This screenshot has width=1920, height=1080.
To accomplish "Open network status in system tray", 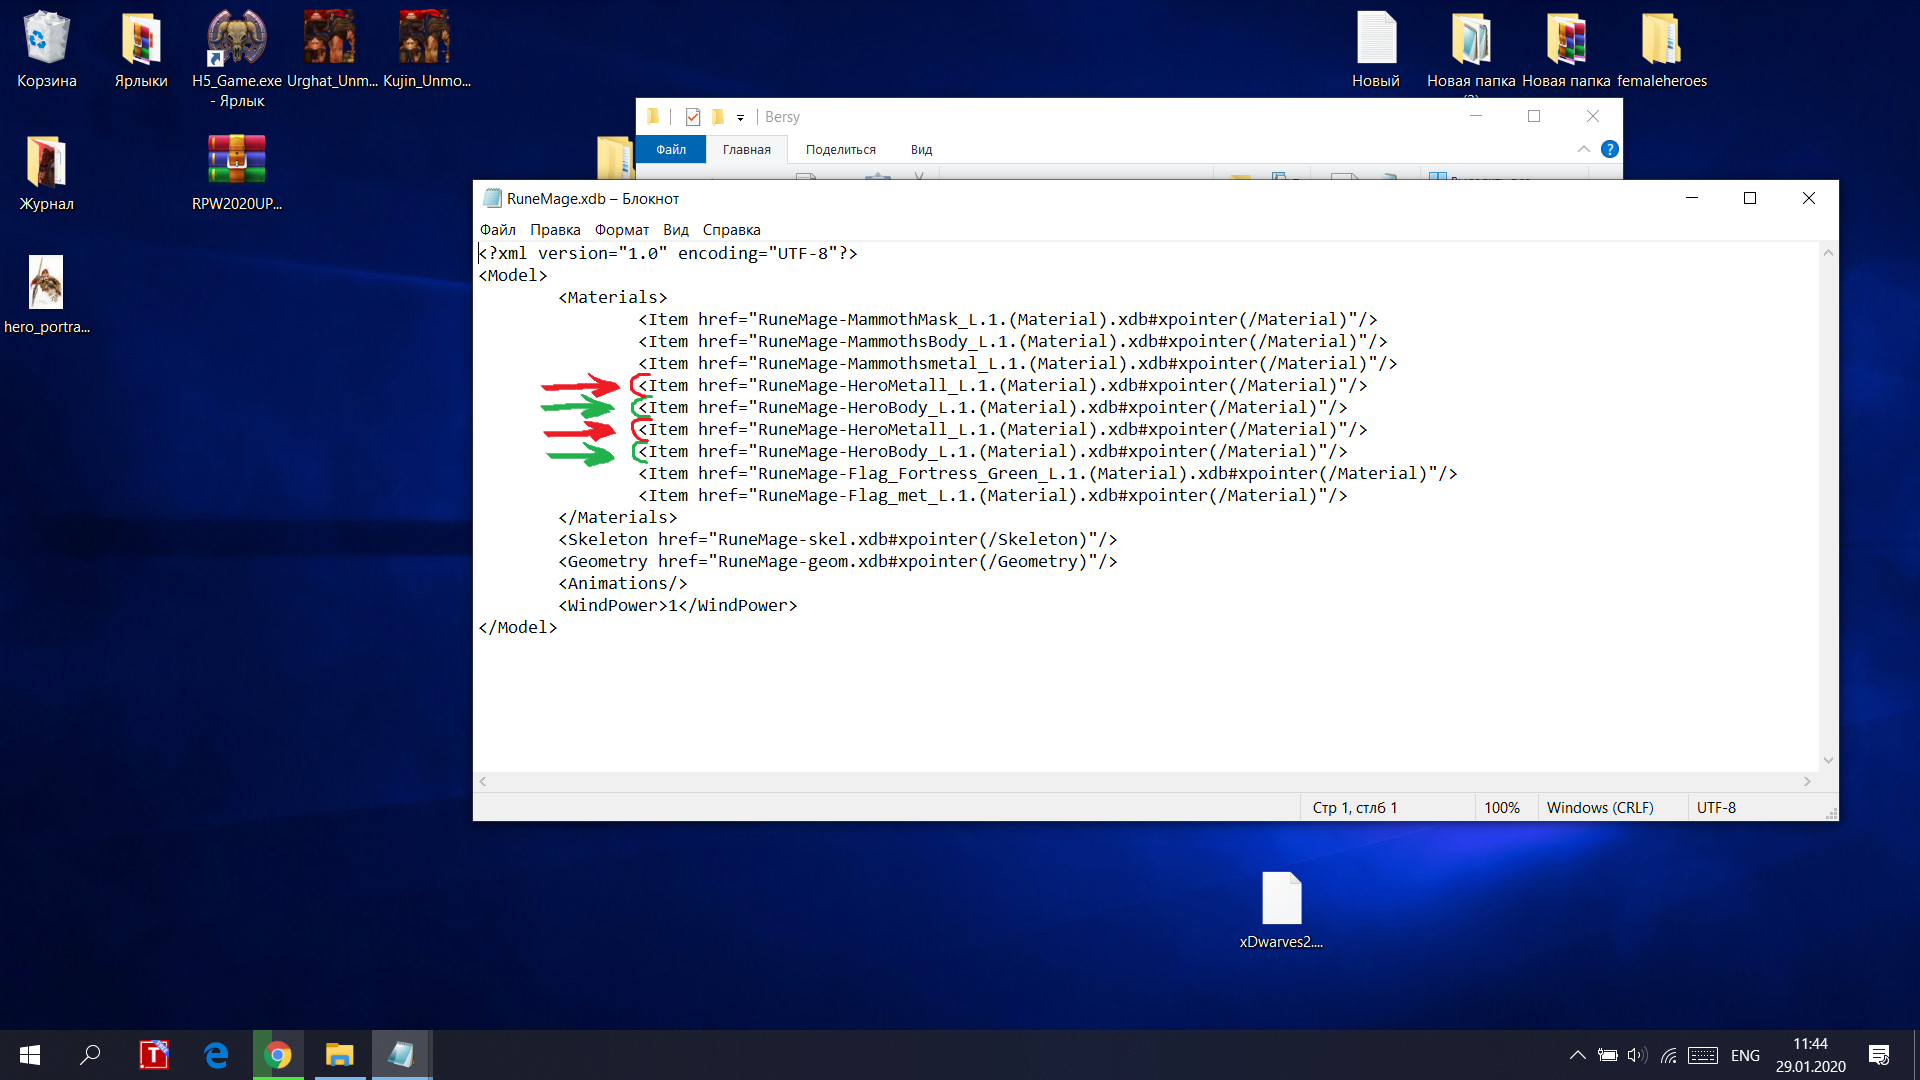I will coord(1669,1055).
